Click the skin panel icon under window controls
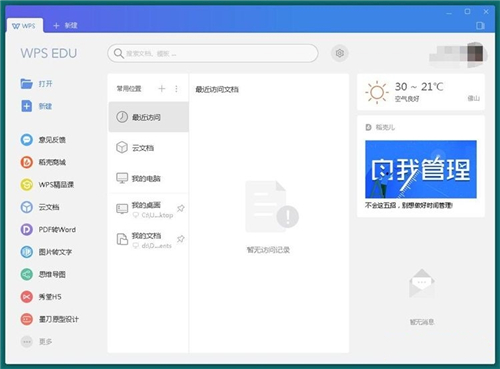Screen dimensions: 500x369 (480, 26)
